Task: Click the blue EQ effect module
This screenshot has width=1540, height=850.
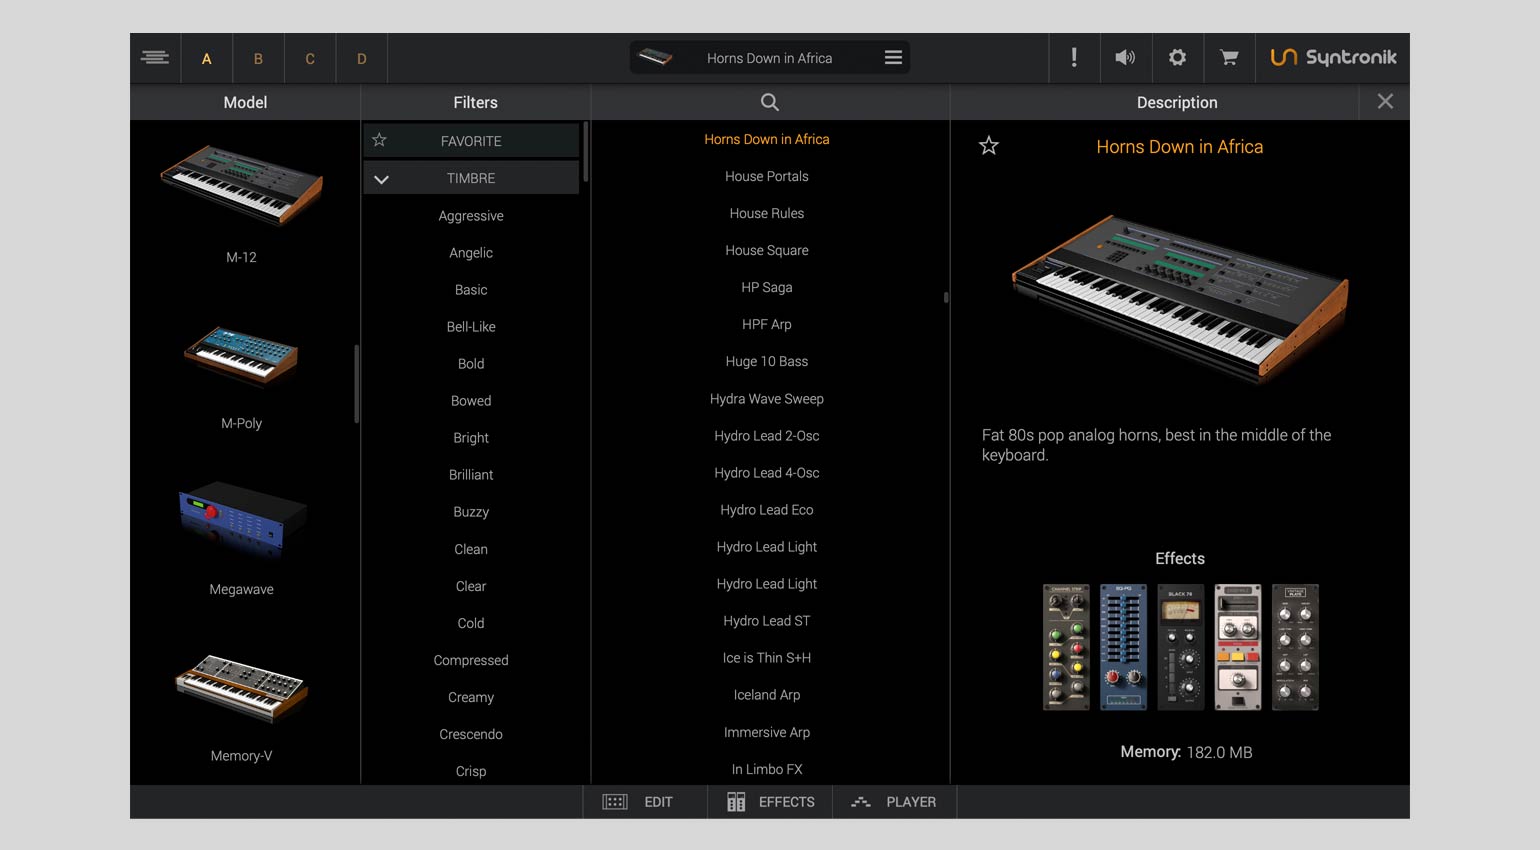Action: click(1123, 647)
